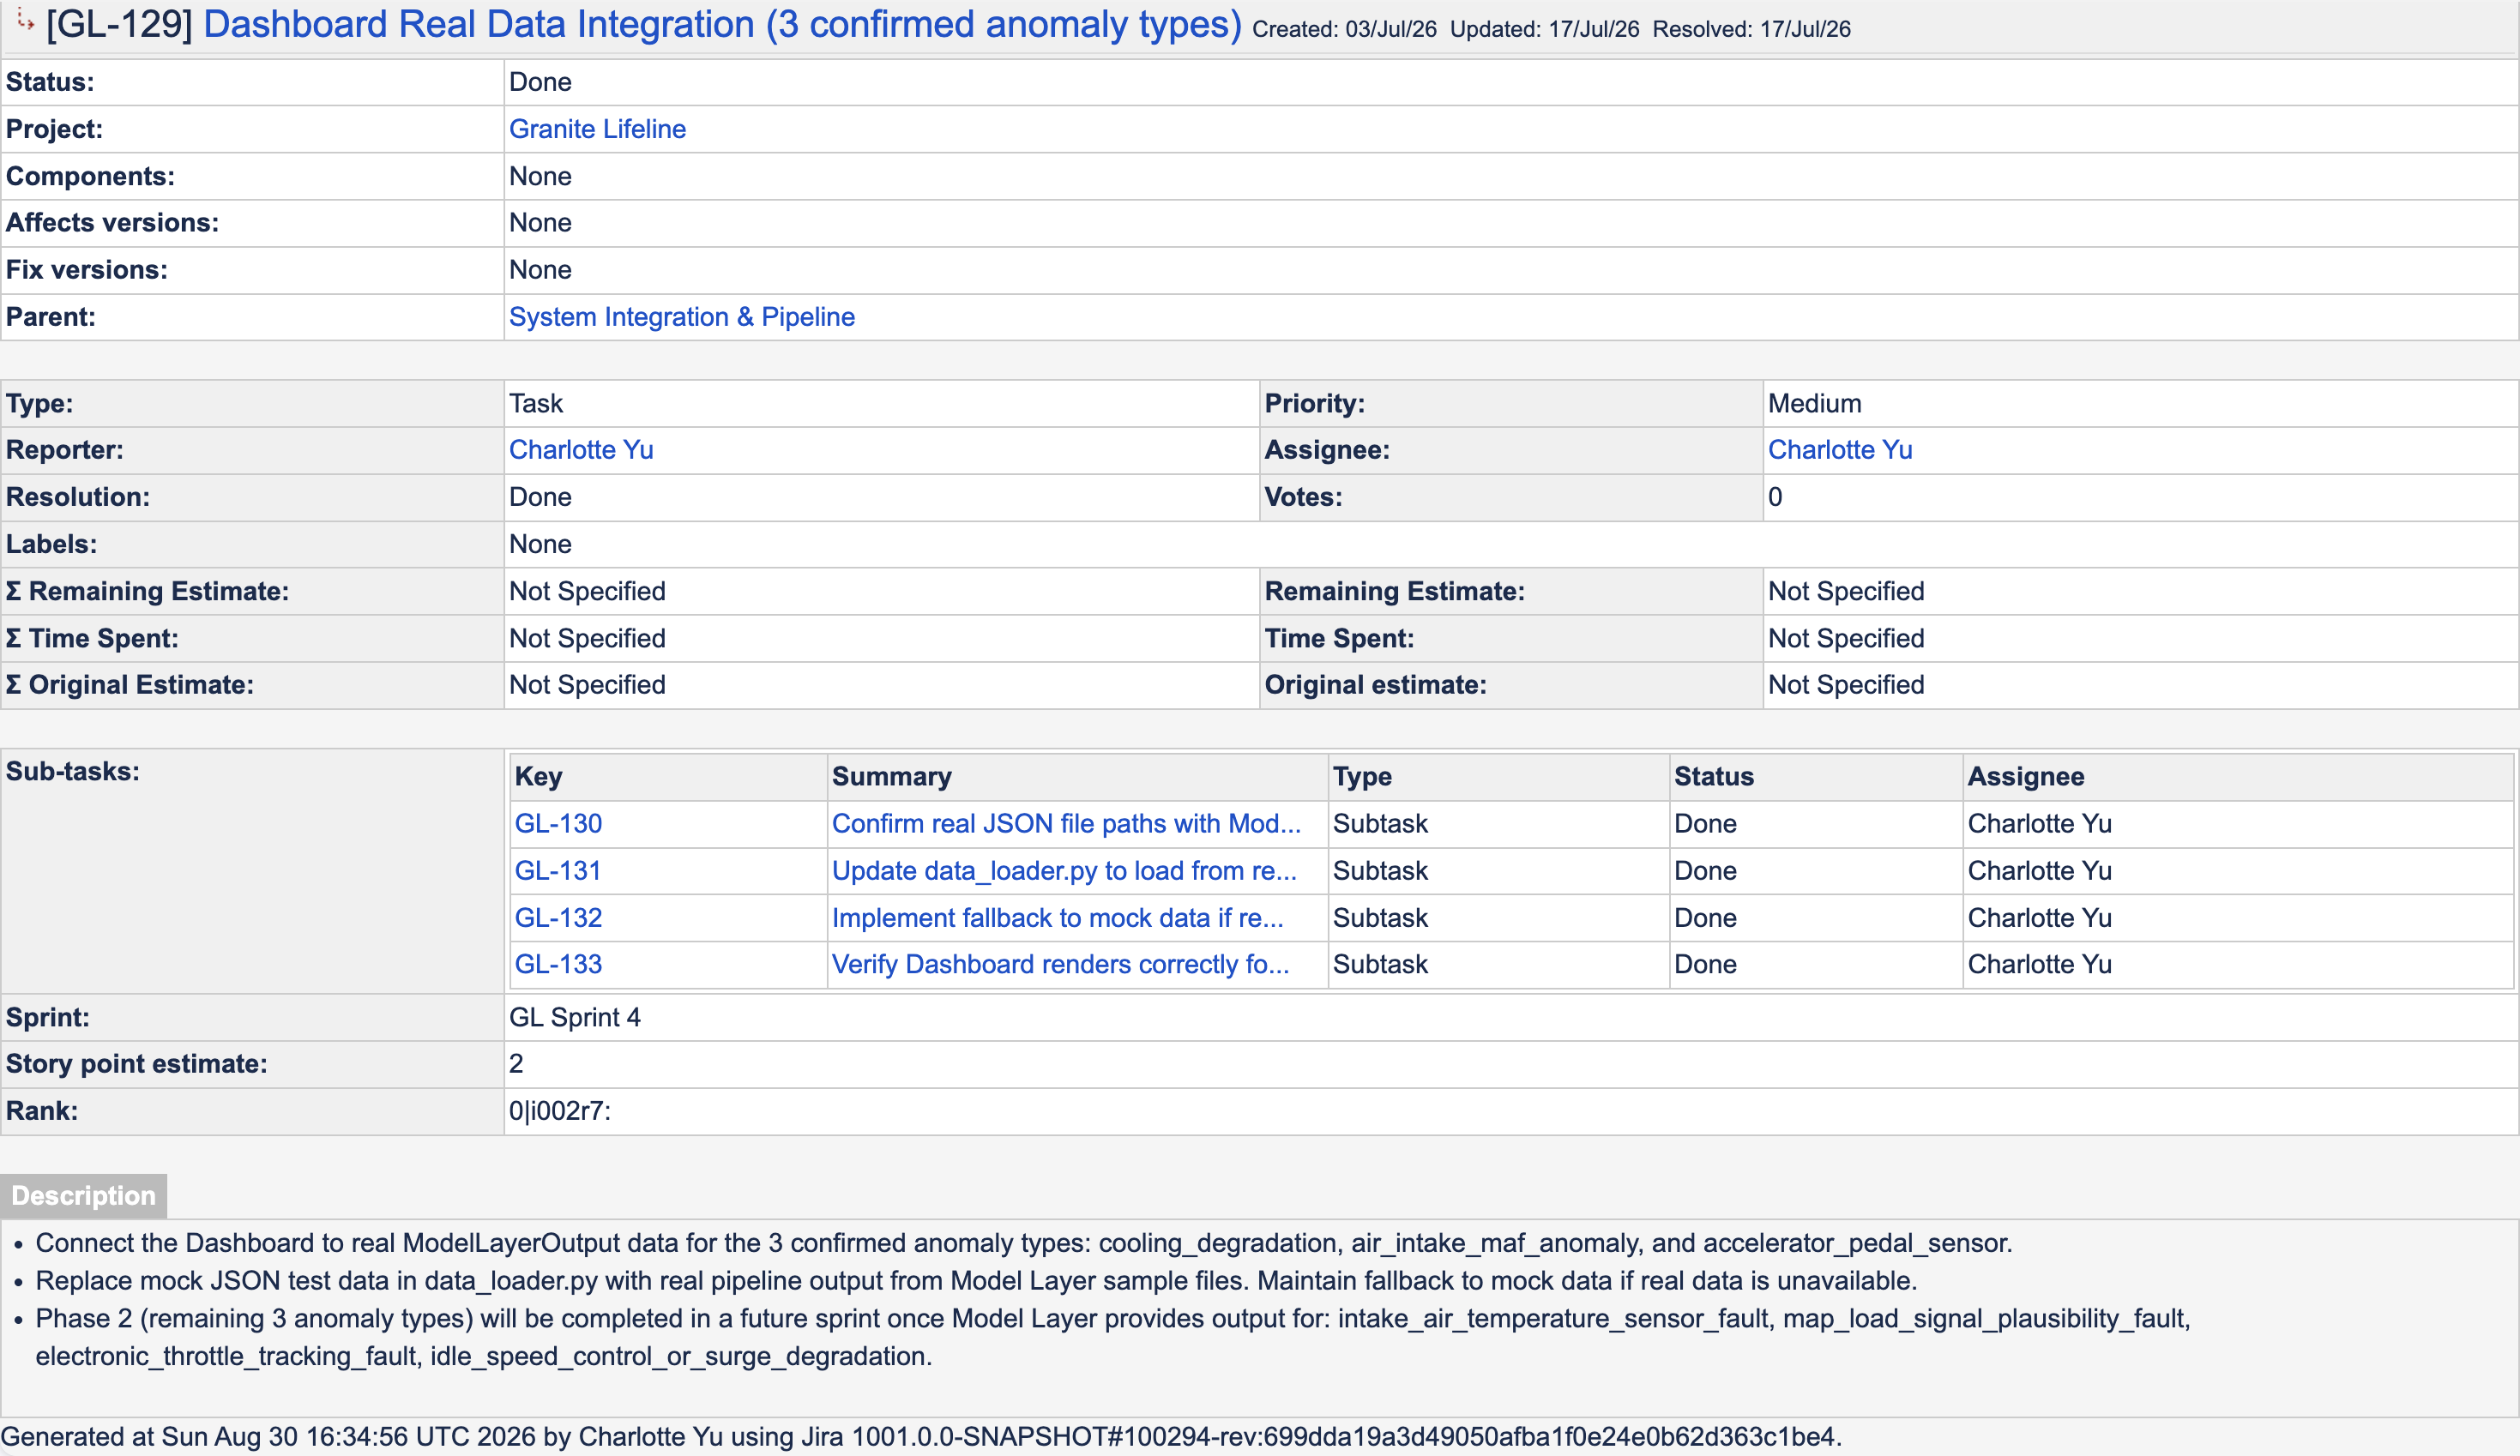Open sub-task key GL-132
2520x1456 pixels.
pos(558,918)
